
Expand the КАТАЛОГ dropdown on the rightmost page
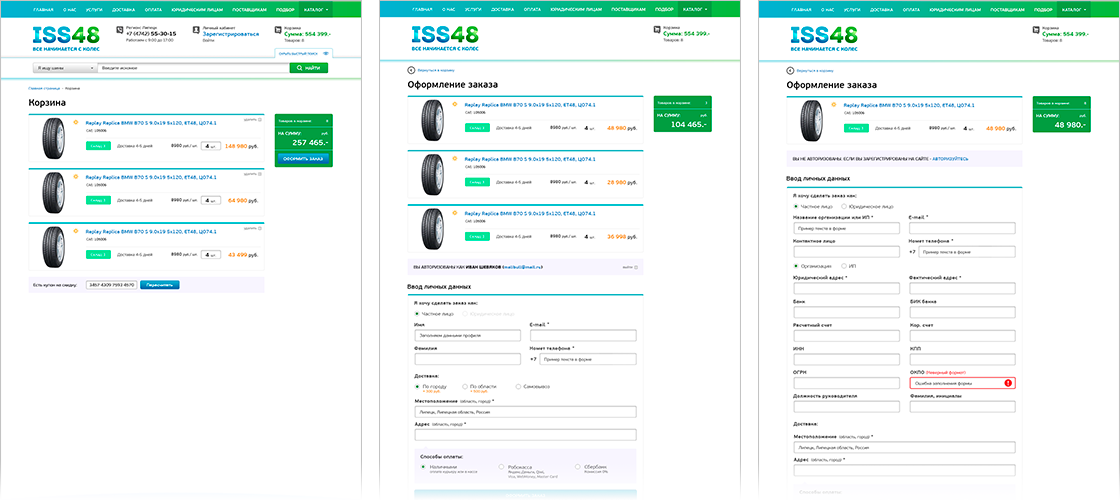click(1074, 9)
